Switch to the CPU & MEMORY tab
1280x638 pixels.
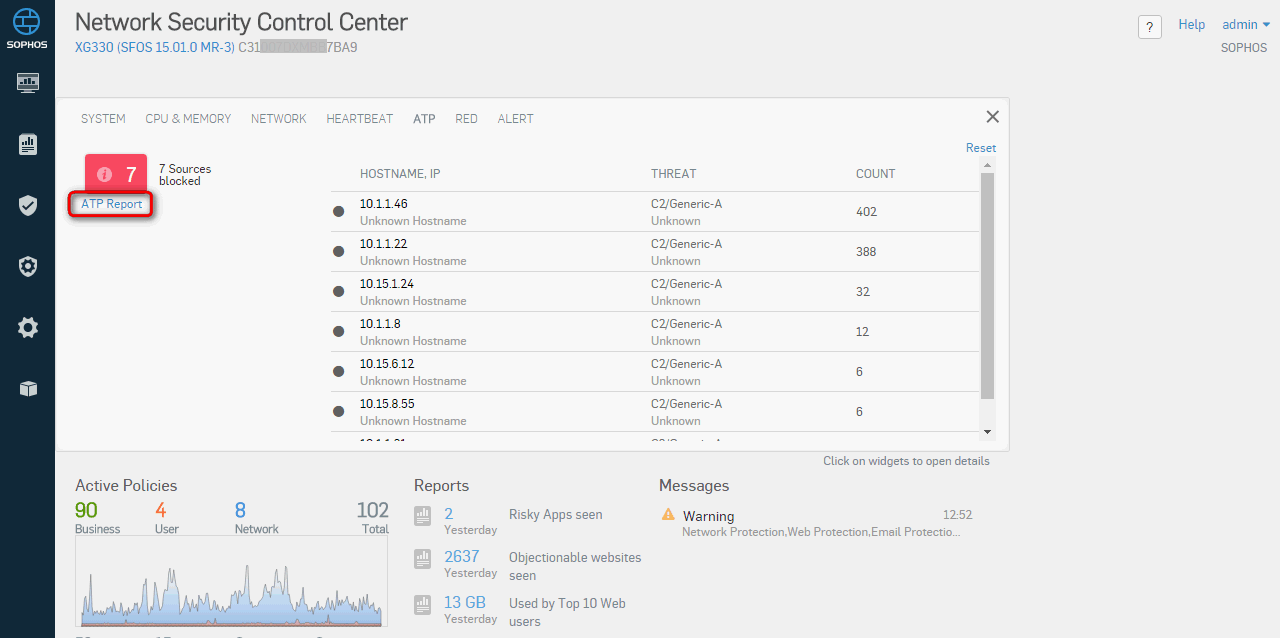coord(188,119)
